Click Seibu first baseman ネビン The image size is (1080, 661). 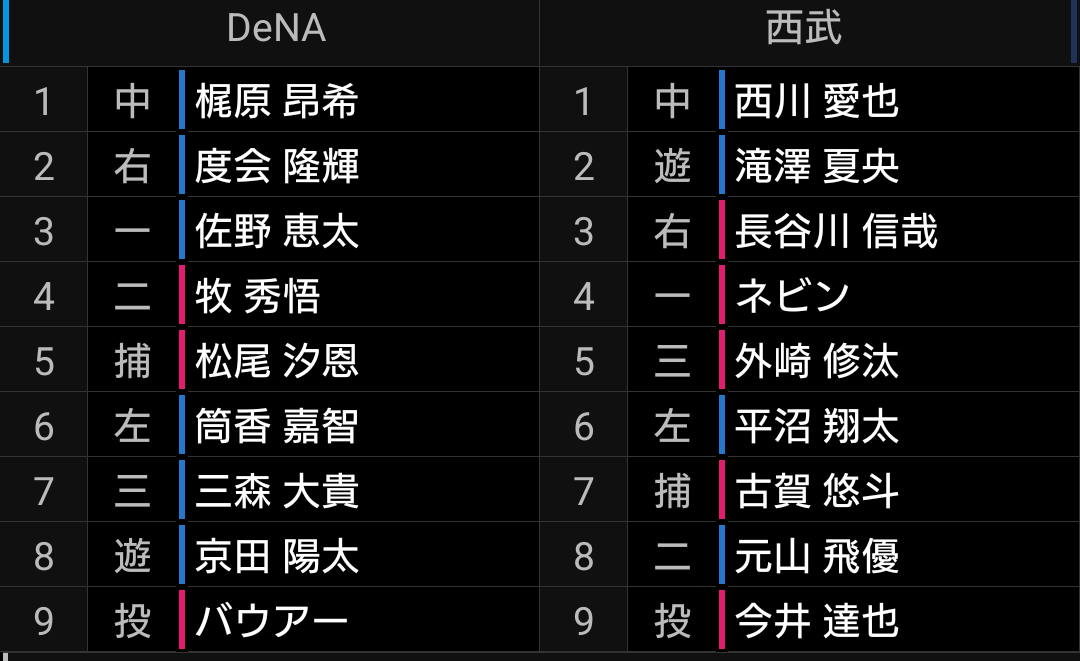tap(792, 296)
